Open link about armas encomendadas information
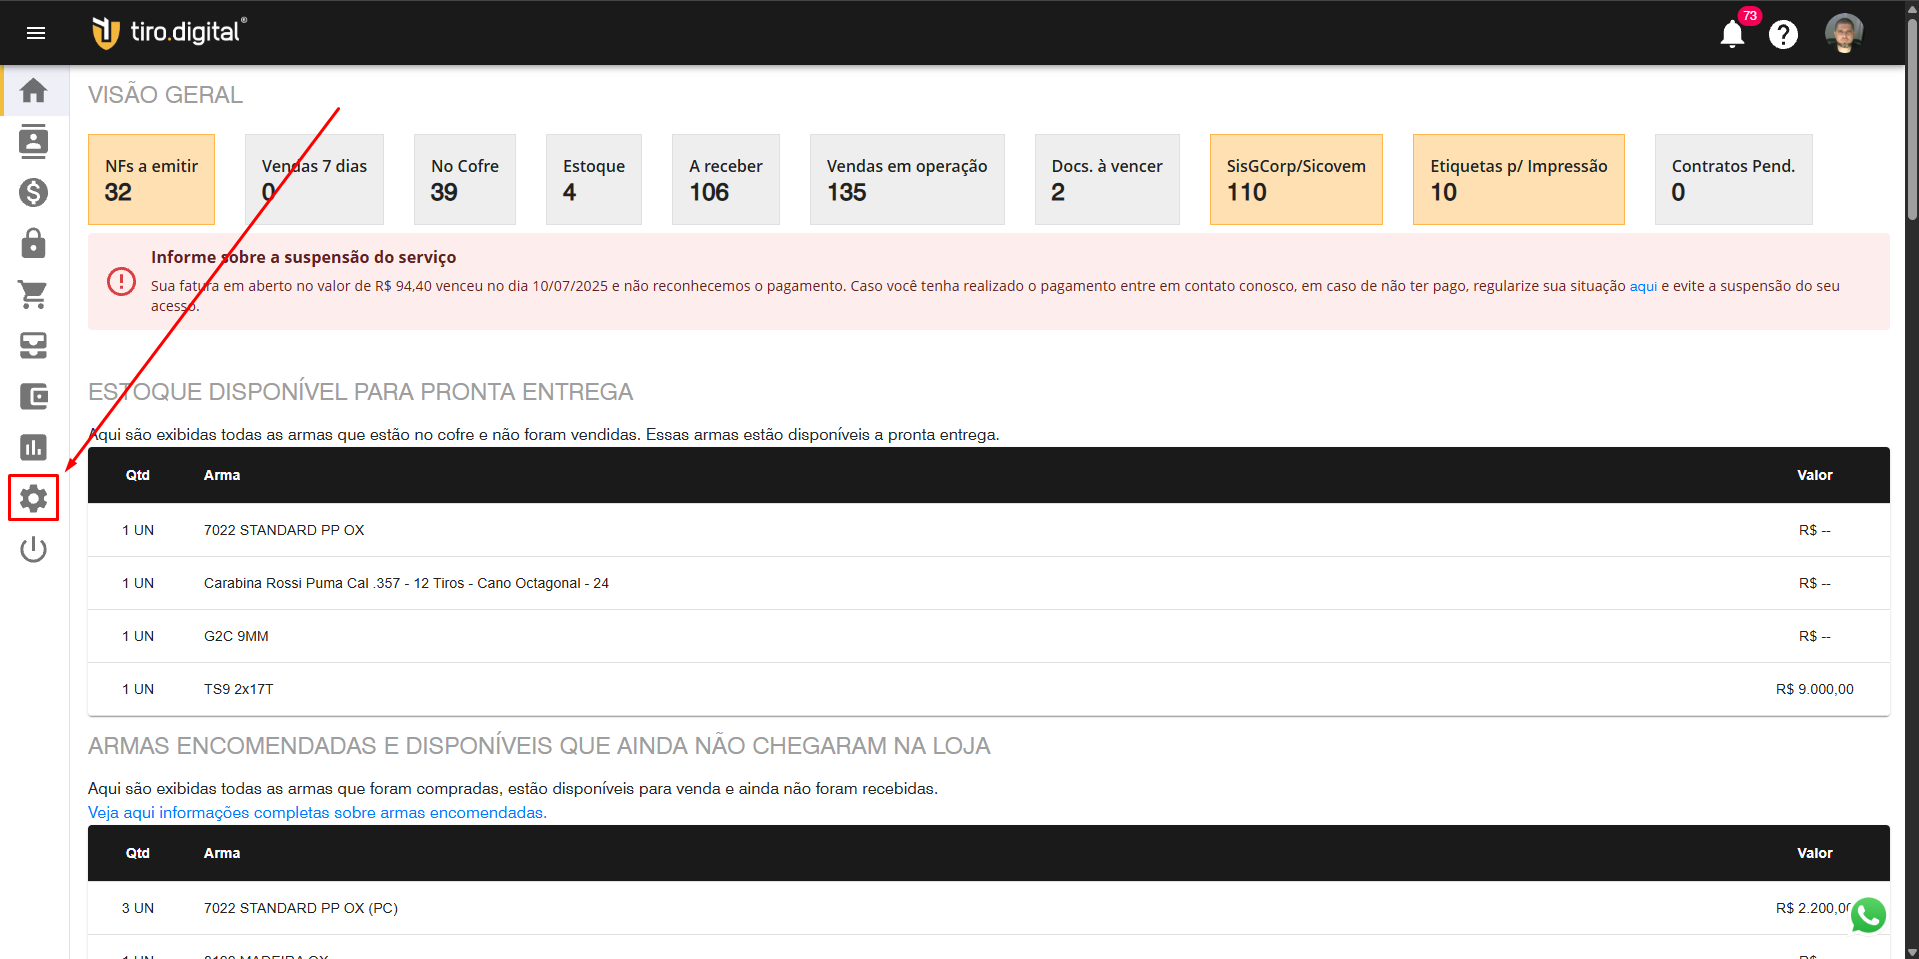The height and width of the screenshot is (959, 1919). point(317,813)
